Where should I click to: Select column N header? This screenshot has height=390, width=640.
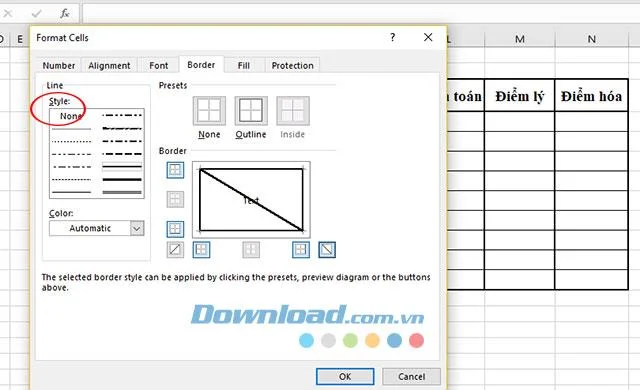591,39
